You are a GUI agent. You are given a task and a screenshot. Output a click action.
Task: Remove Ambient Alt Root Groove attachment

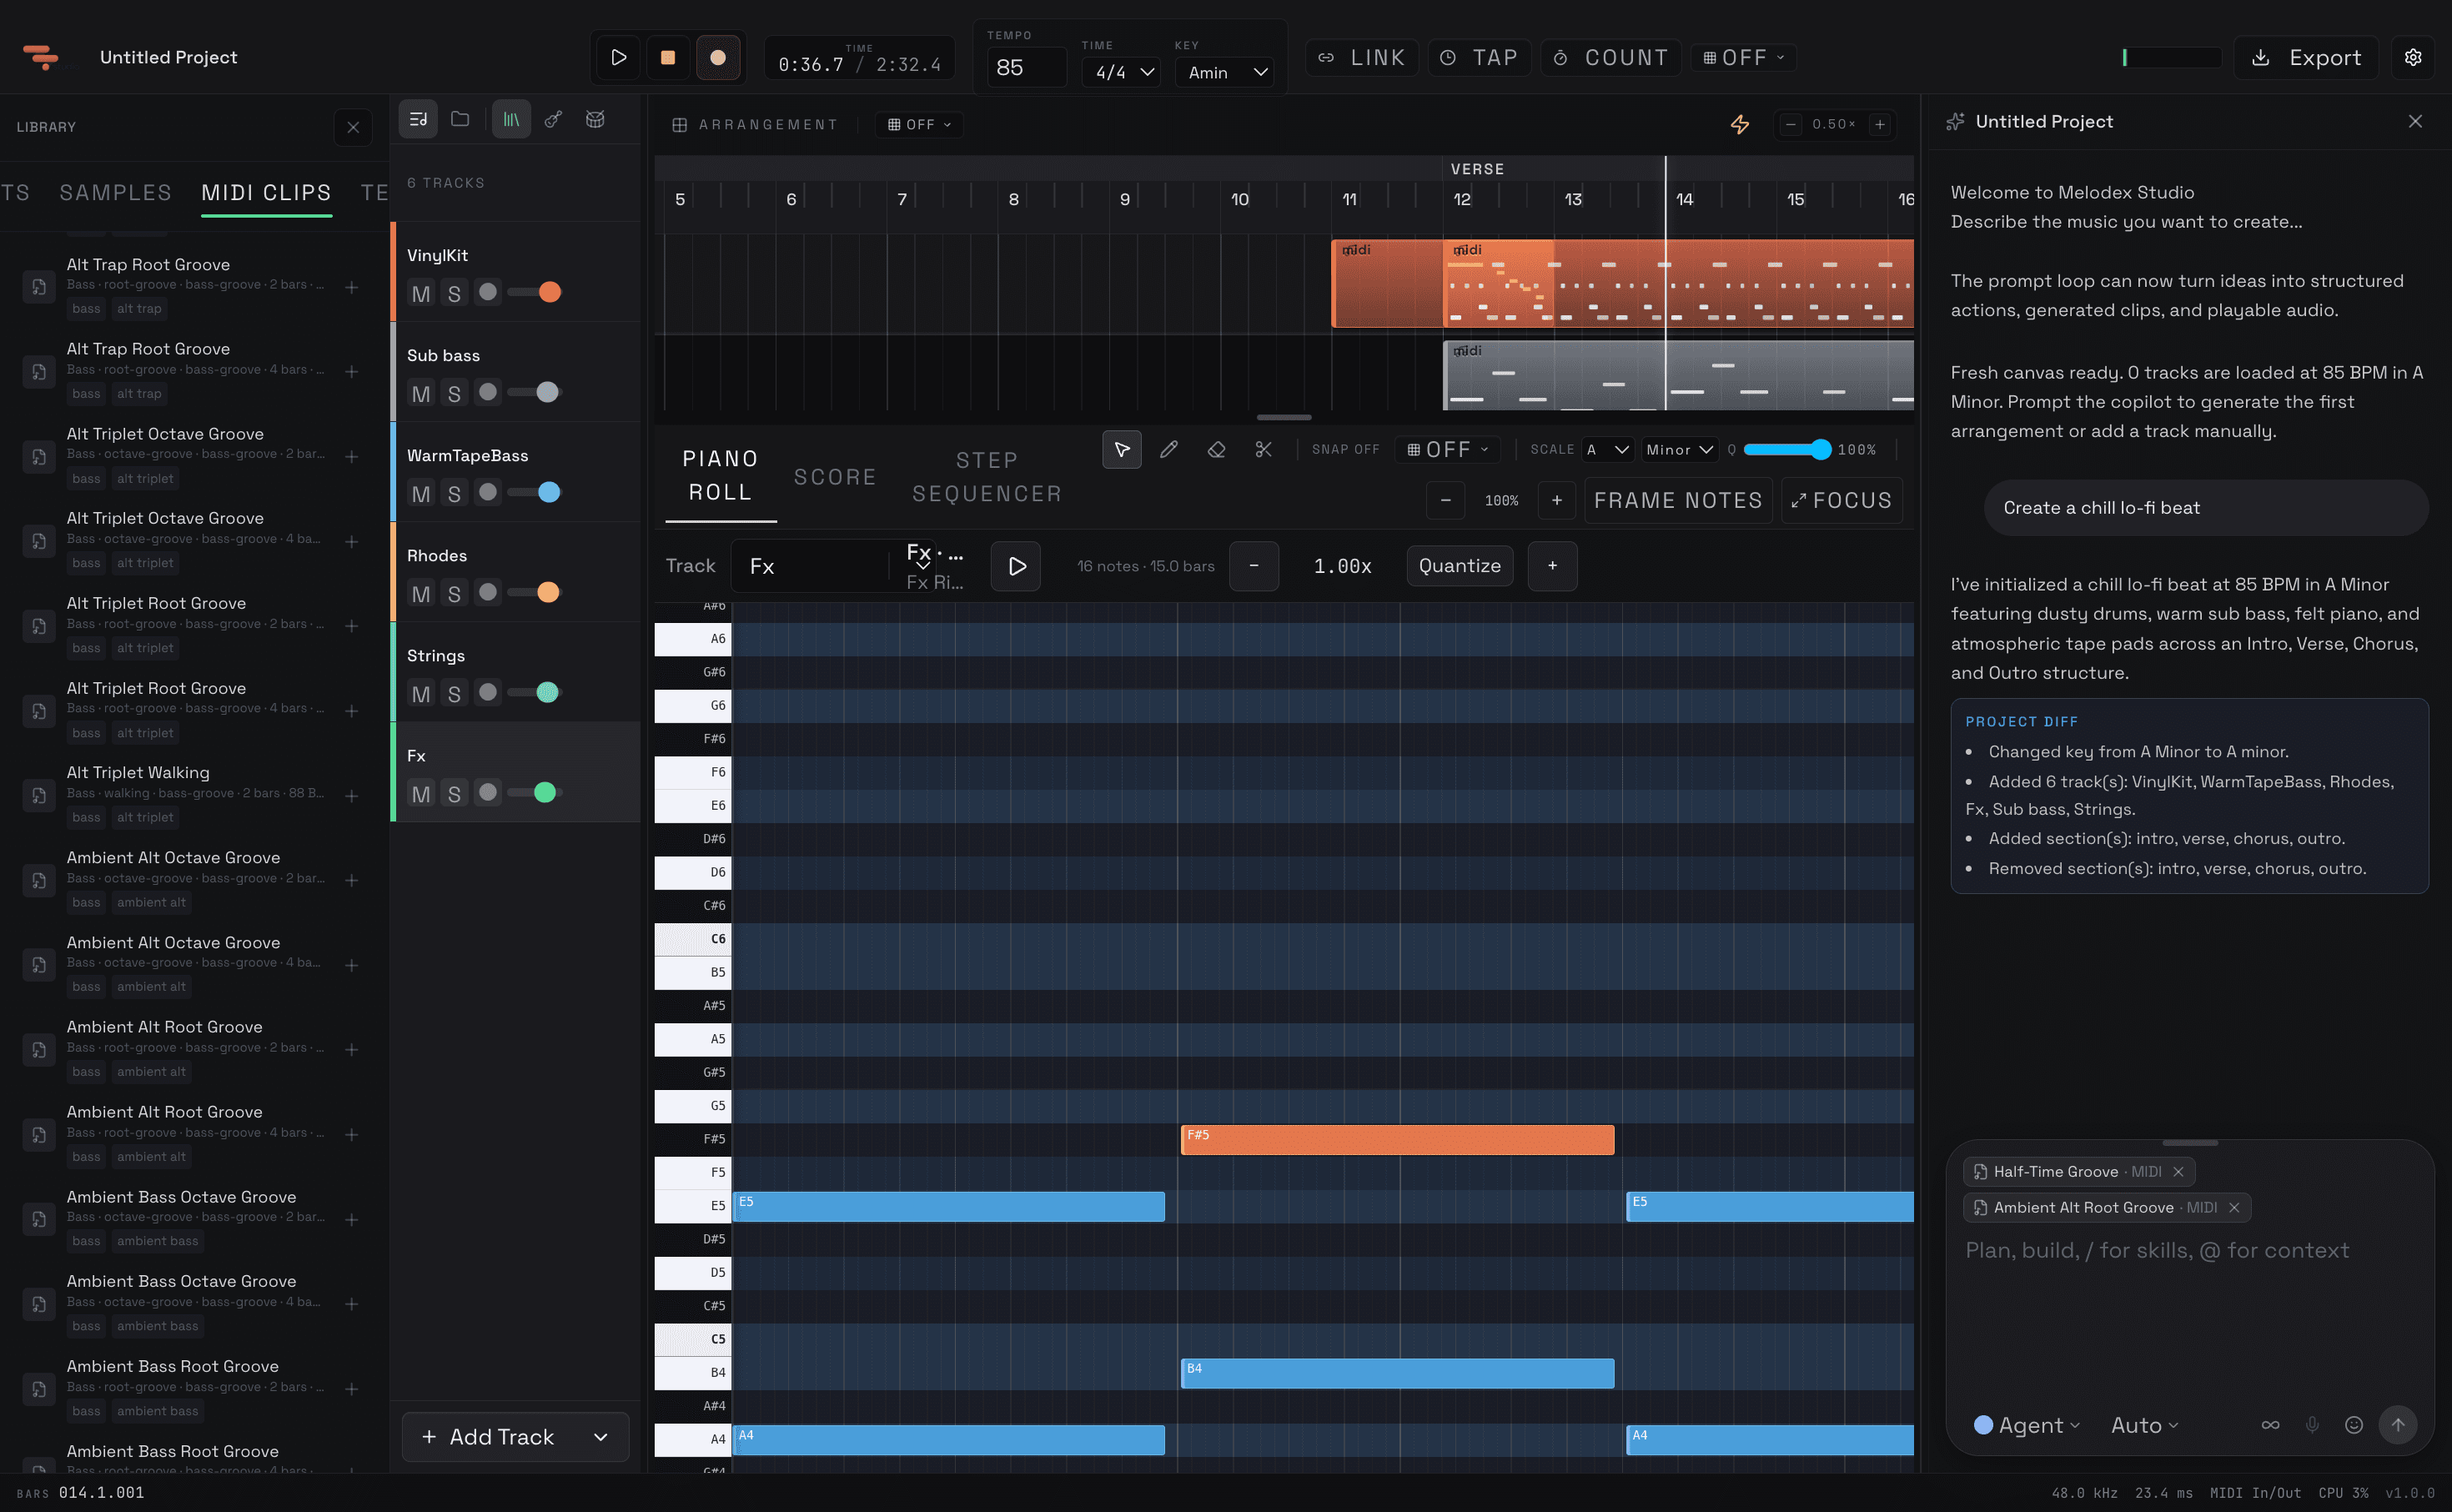pyautogui.click(x=2234, y=1207)
